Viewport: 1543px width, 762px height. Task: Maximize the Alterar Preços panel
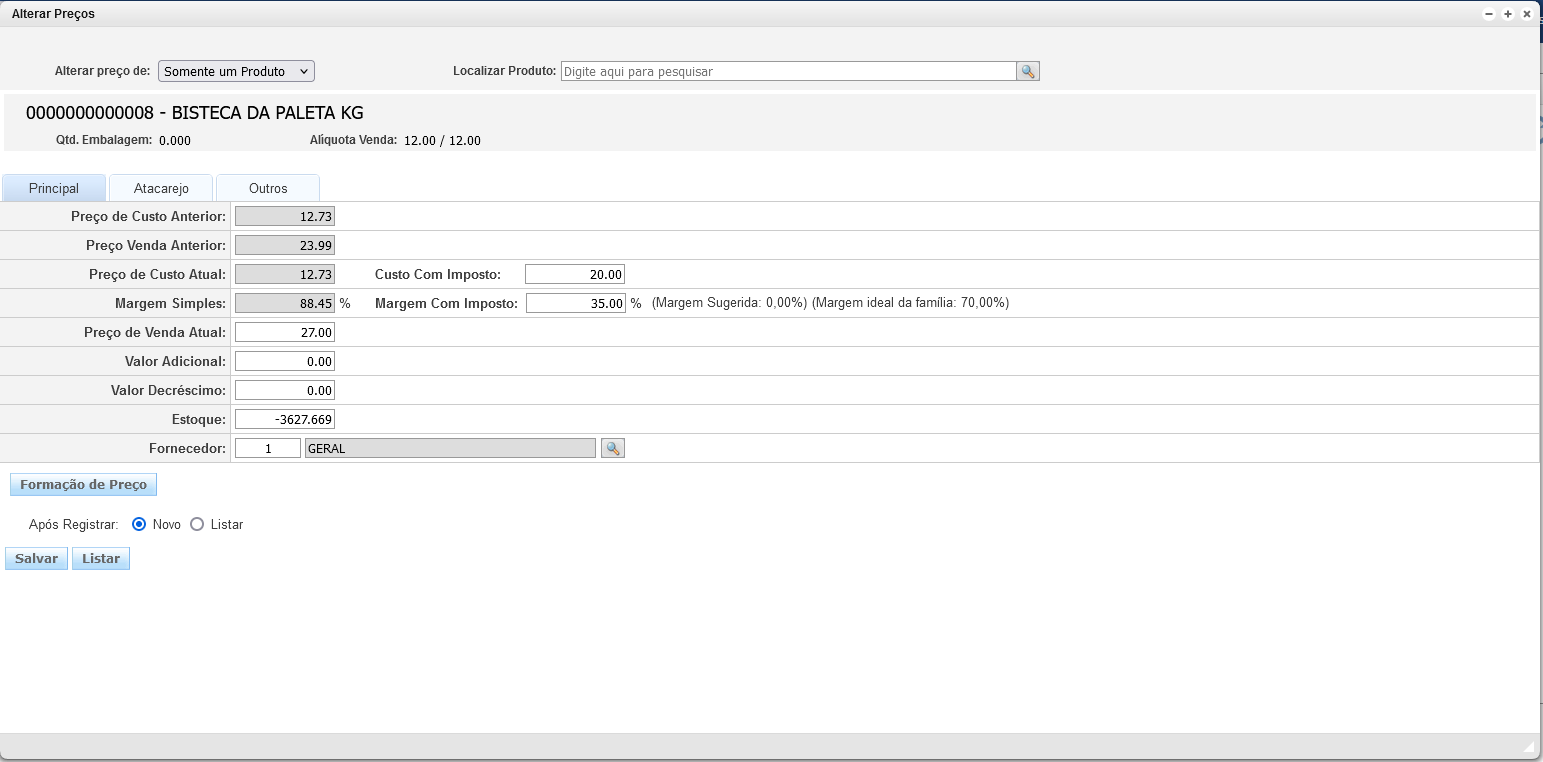(1508, 15)
